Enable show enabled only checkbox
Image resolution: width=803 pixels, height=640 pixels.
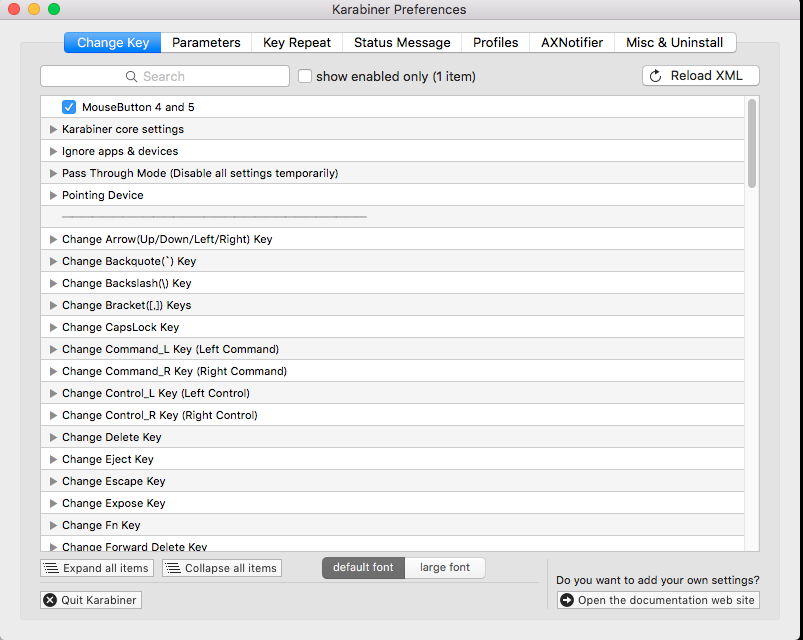click(x=305, y=76)
